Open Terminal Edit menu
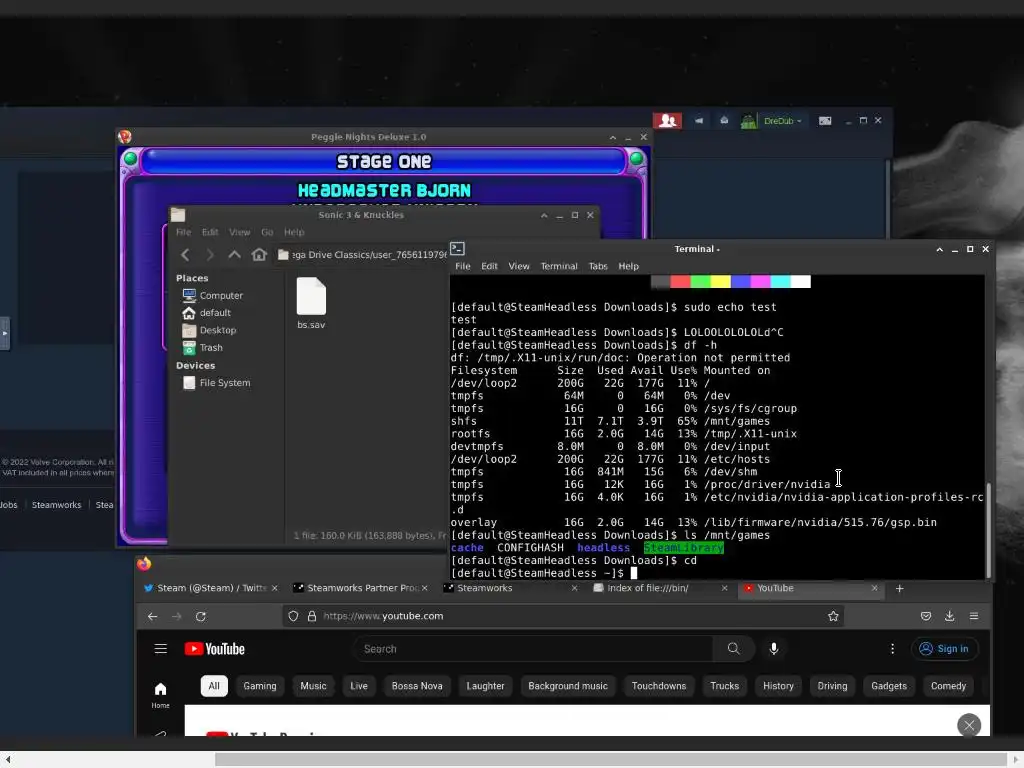Viewport: 1024px width, 768px height. point(490,266)
